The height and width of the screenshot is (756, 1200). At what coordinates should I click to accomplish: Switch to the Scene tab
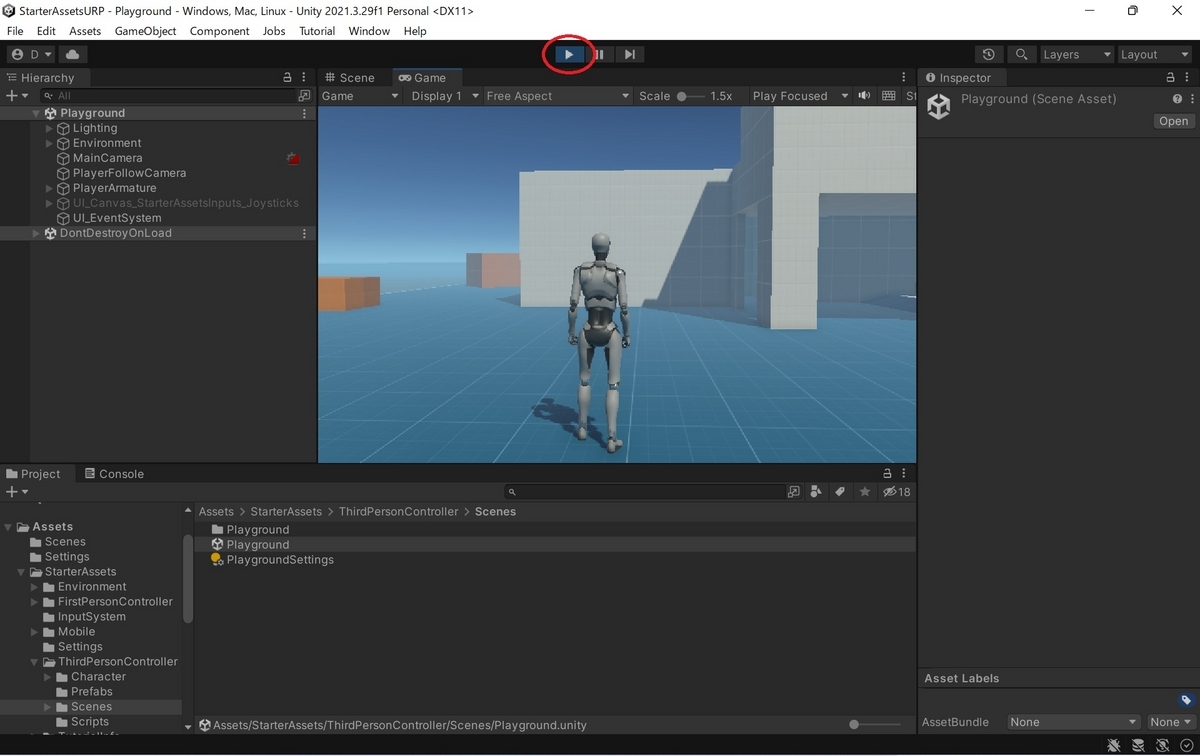coord(349,77)
